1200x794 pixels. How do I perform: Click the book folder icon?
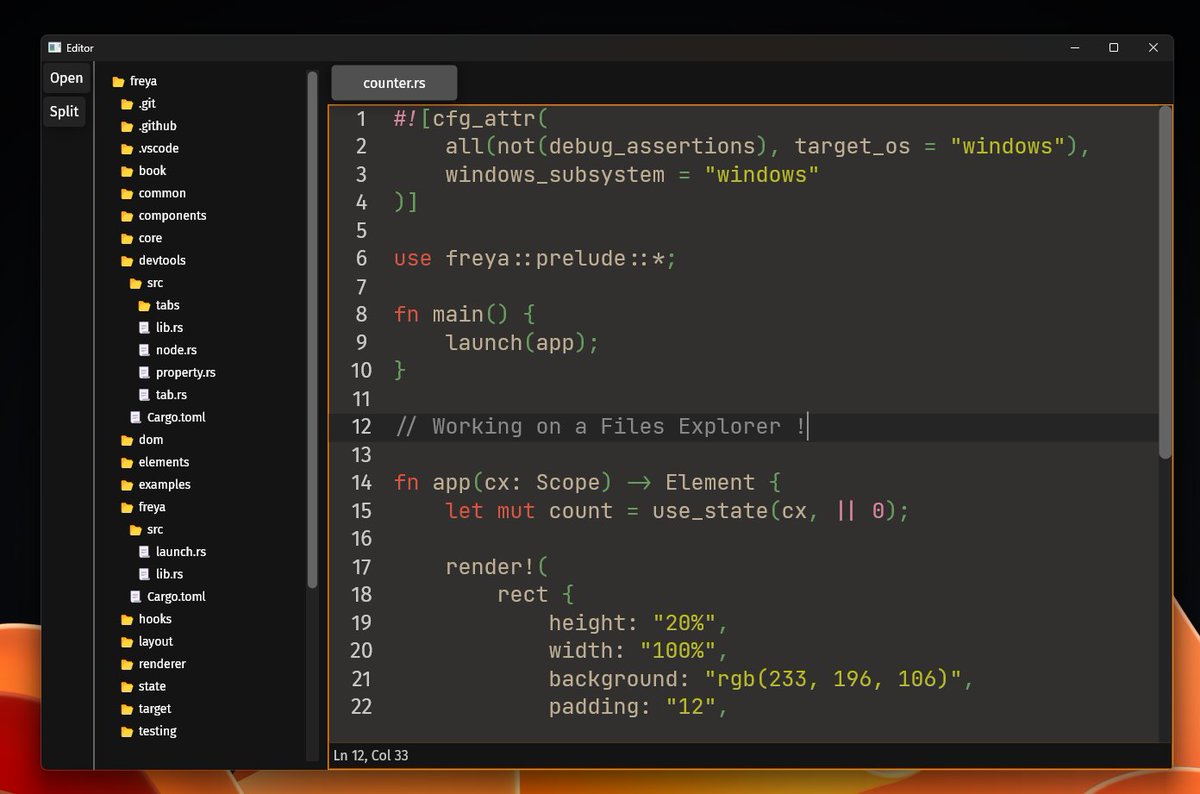127,171
